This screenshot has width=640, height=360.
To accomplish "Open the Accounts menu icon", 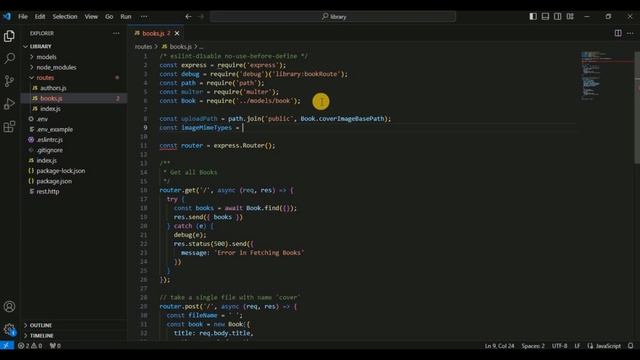I will tap(9, 307).
